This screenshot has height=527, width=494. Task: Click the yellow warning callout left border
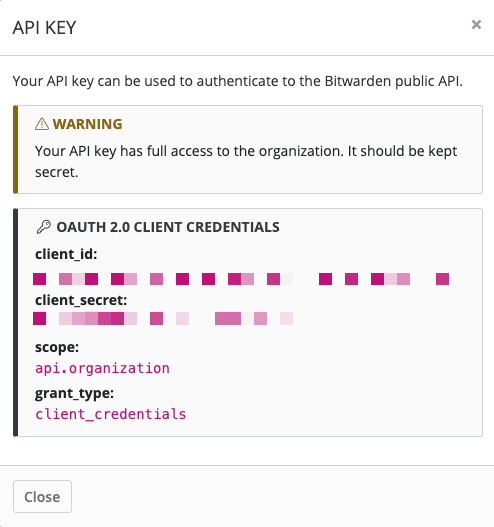coord(15,149)
